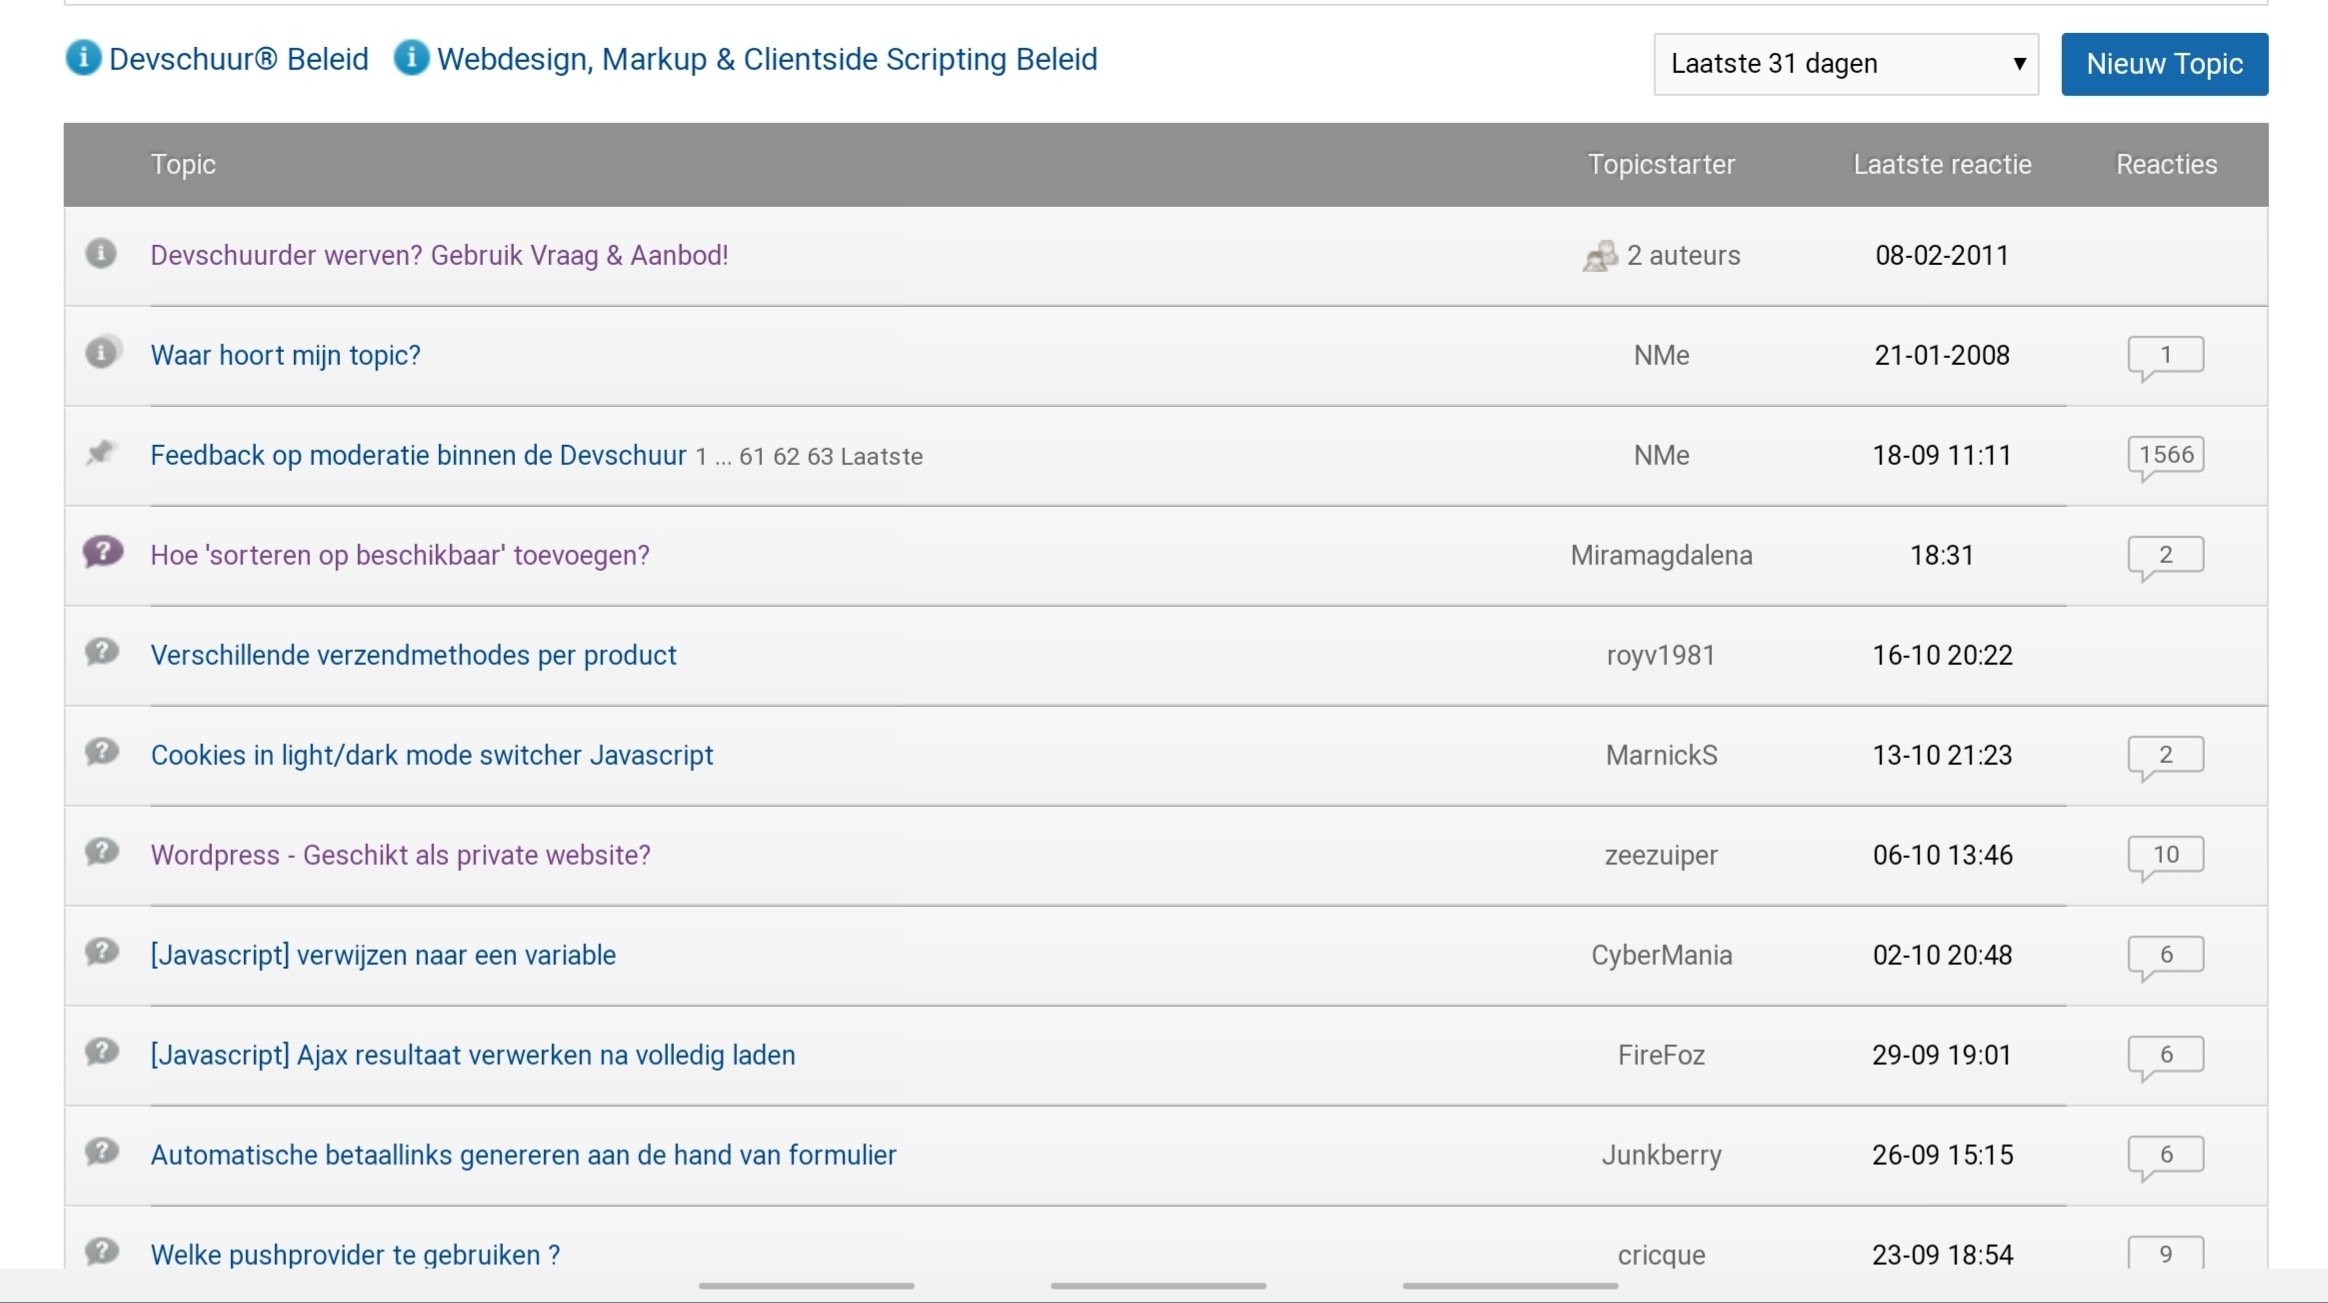This screenshot has height=1303, width=2328.
Task: Click topicstarter name CyberMania
Action: tap(1661, 955)
